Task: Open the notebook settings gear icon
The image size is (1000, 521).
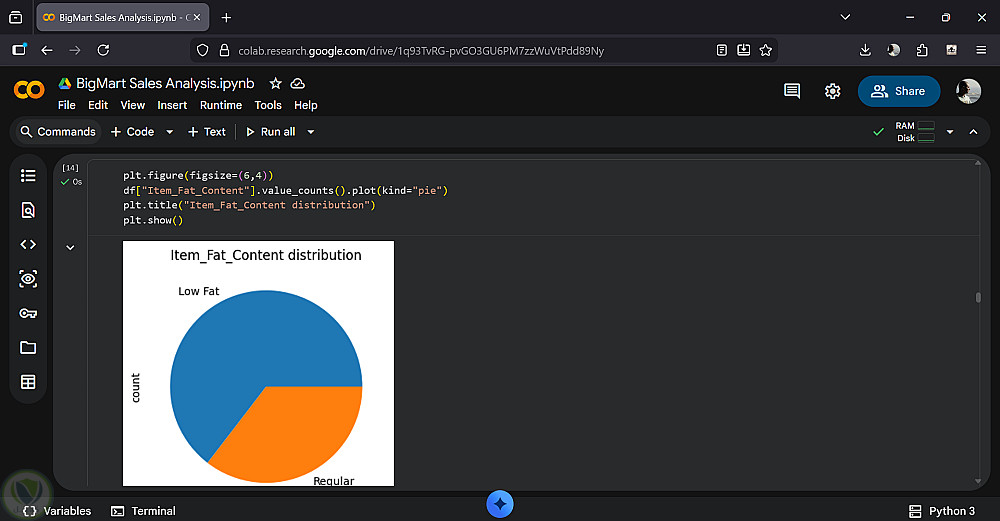Action: tap(832, 91)
